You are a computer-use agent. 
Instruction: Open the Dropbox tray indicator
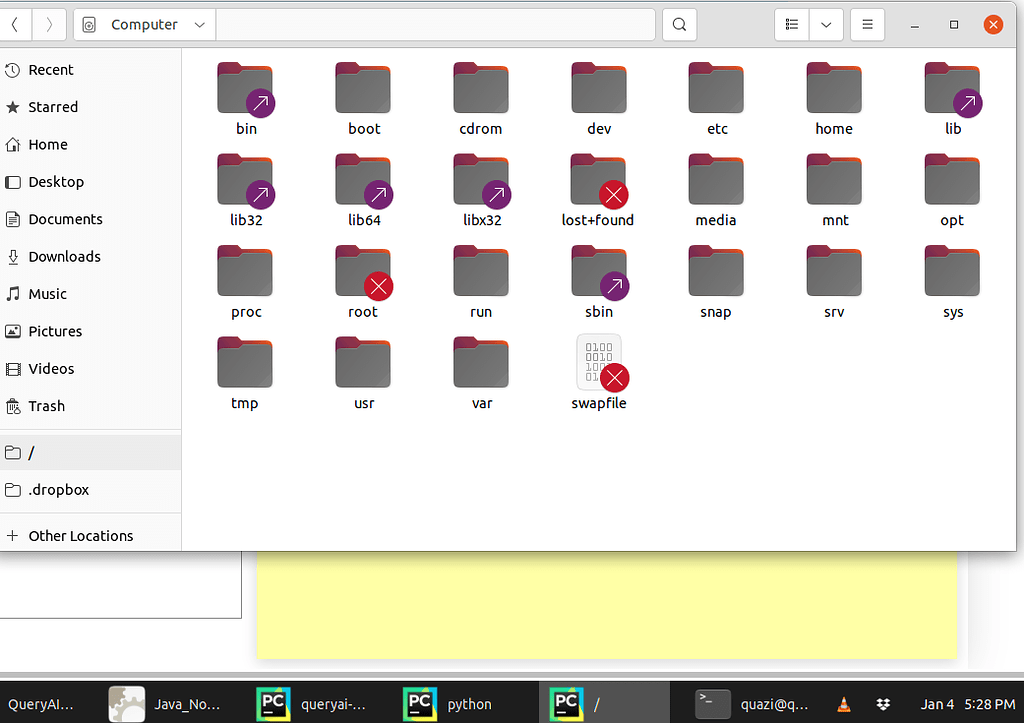pyautogui.click(x=883, y=704)
